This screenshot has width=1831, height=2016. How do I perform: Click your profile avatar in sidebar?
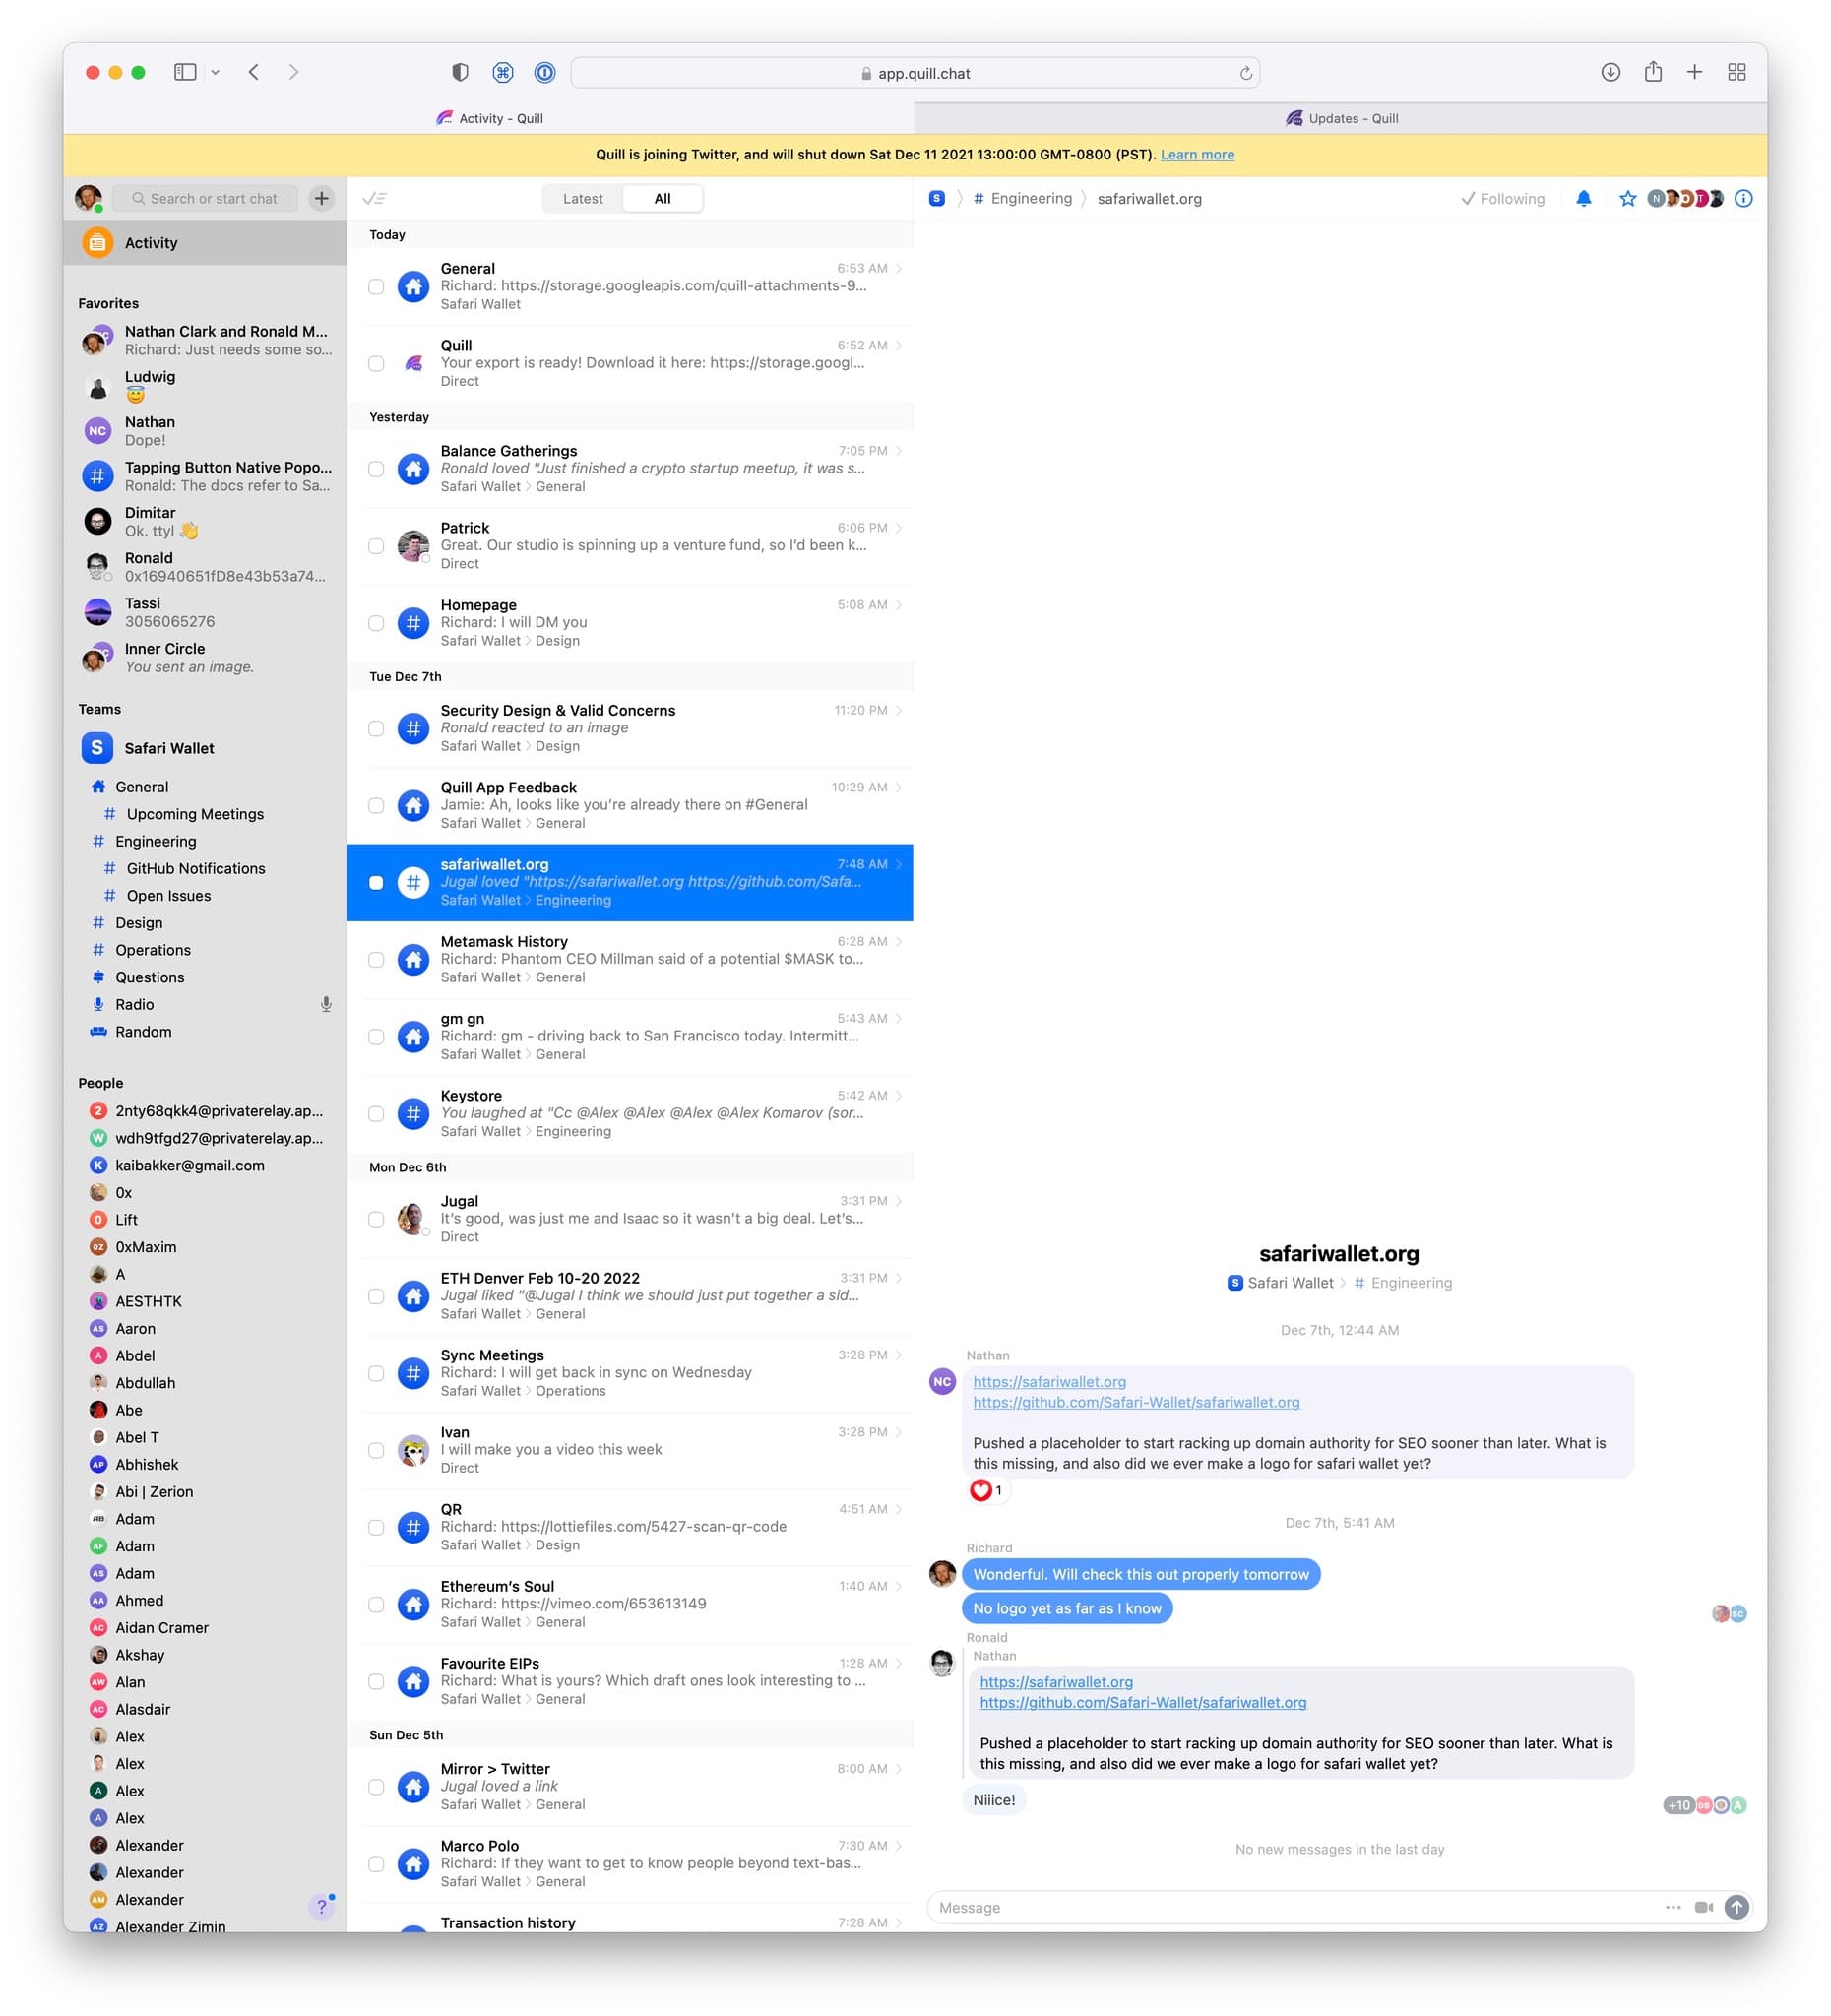click(89, 198)
